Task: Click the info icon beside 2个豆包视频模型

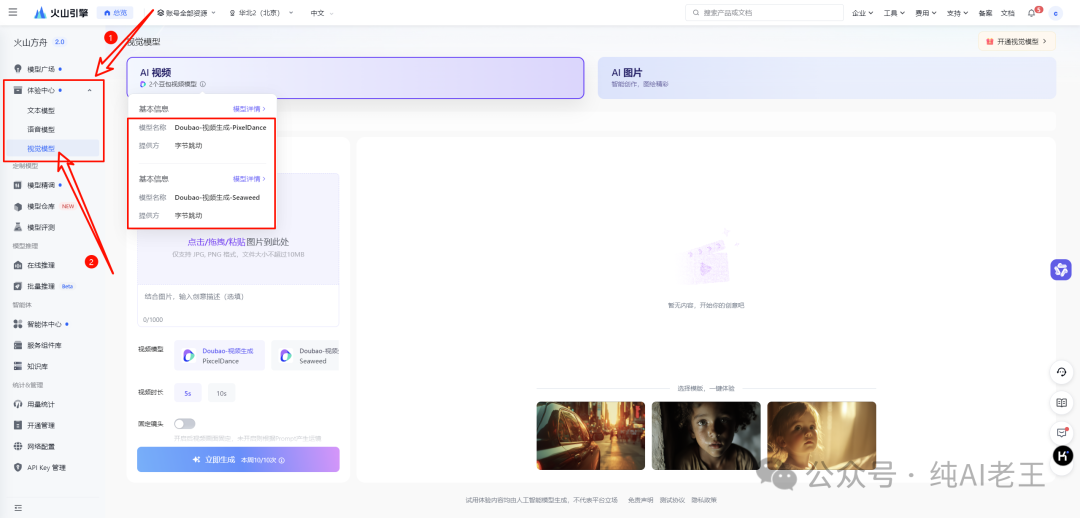Action: [202, 84]
